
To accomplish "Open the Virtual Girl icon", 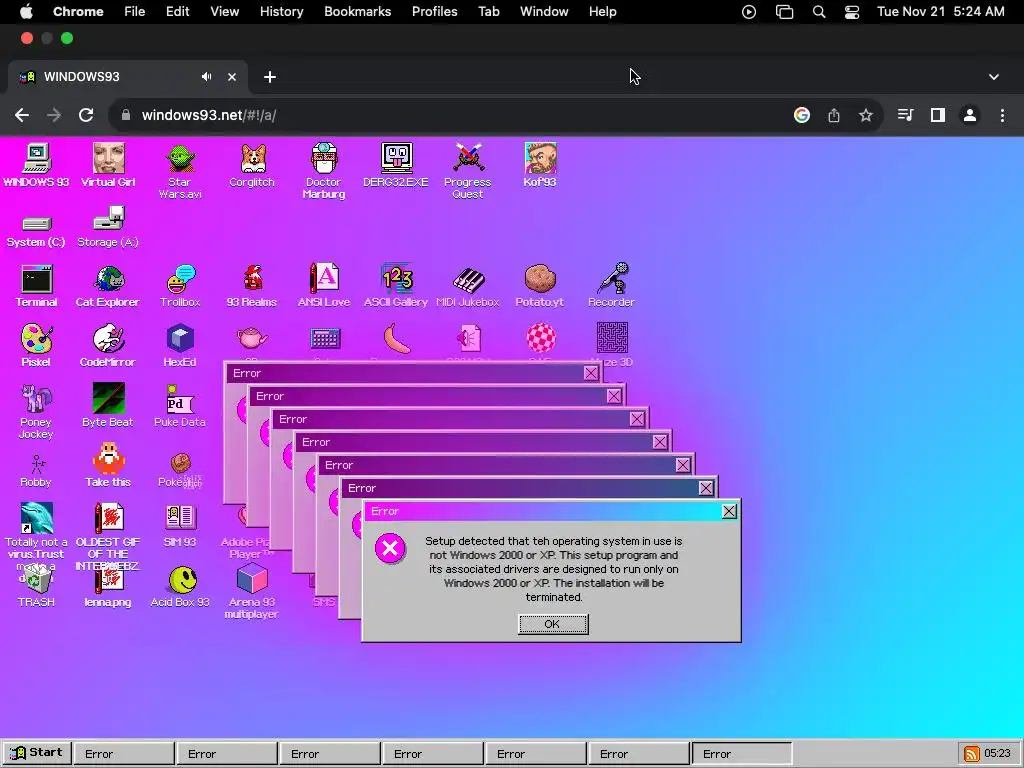I will tap(108, 165).
